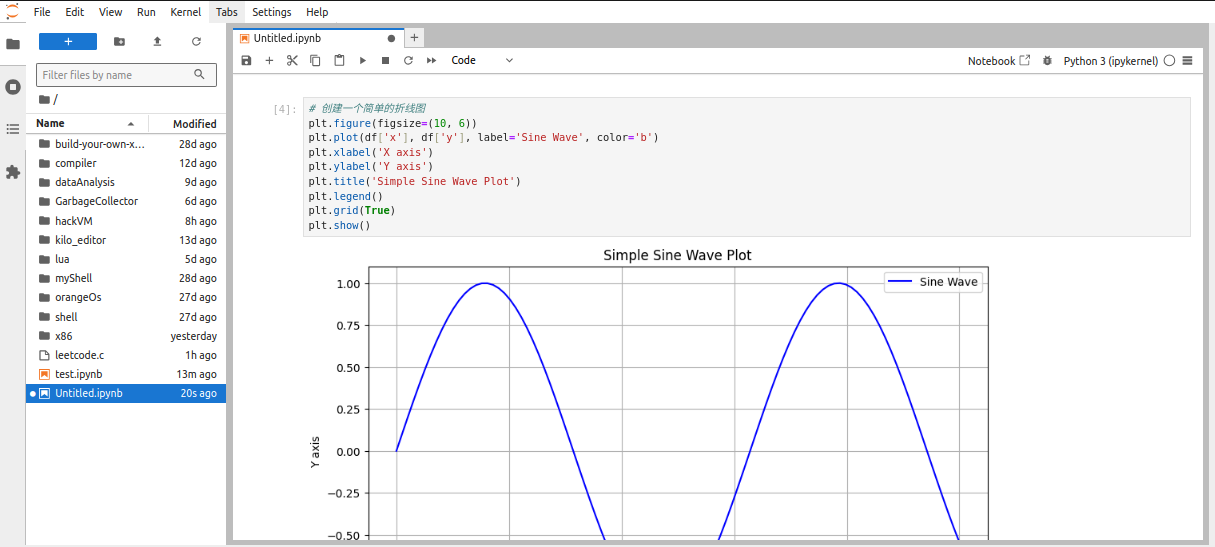
Task: Select the build-your-own-x folder
Action: (126, 144)
